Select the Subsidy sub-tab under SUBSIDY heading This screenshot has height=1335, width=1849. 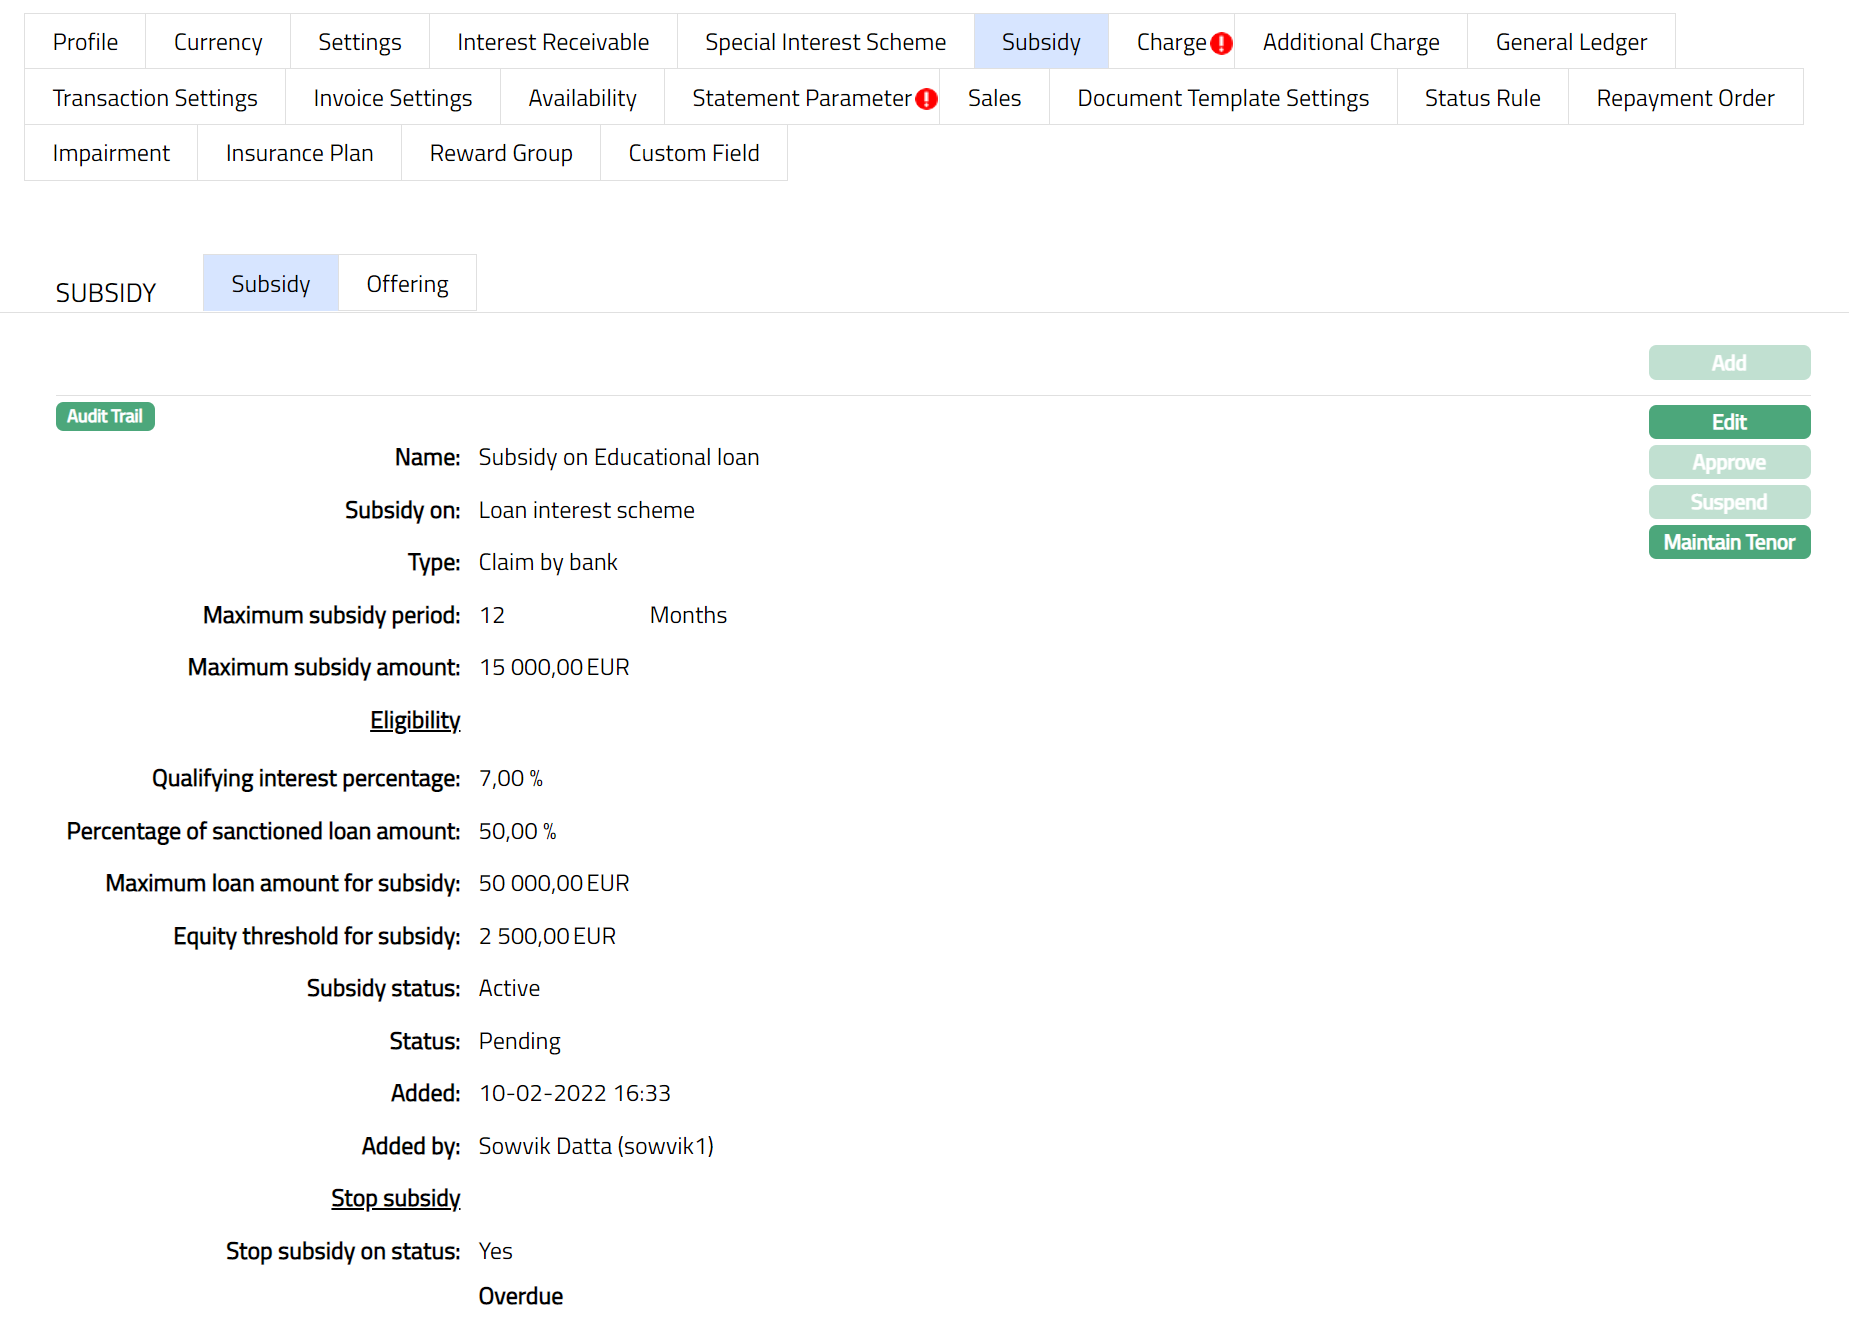pos(270,284)
